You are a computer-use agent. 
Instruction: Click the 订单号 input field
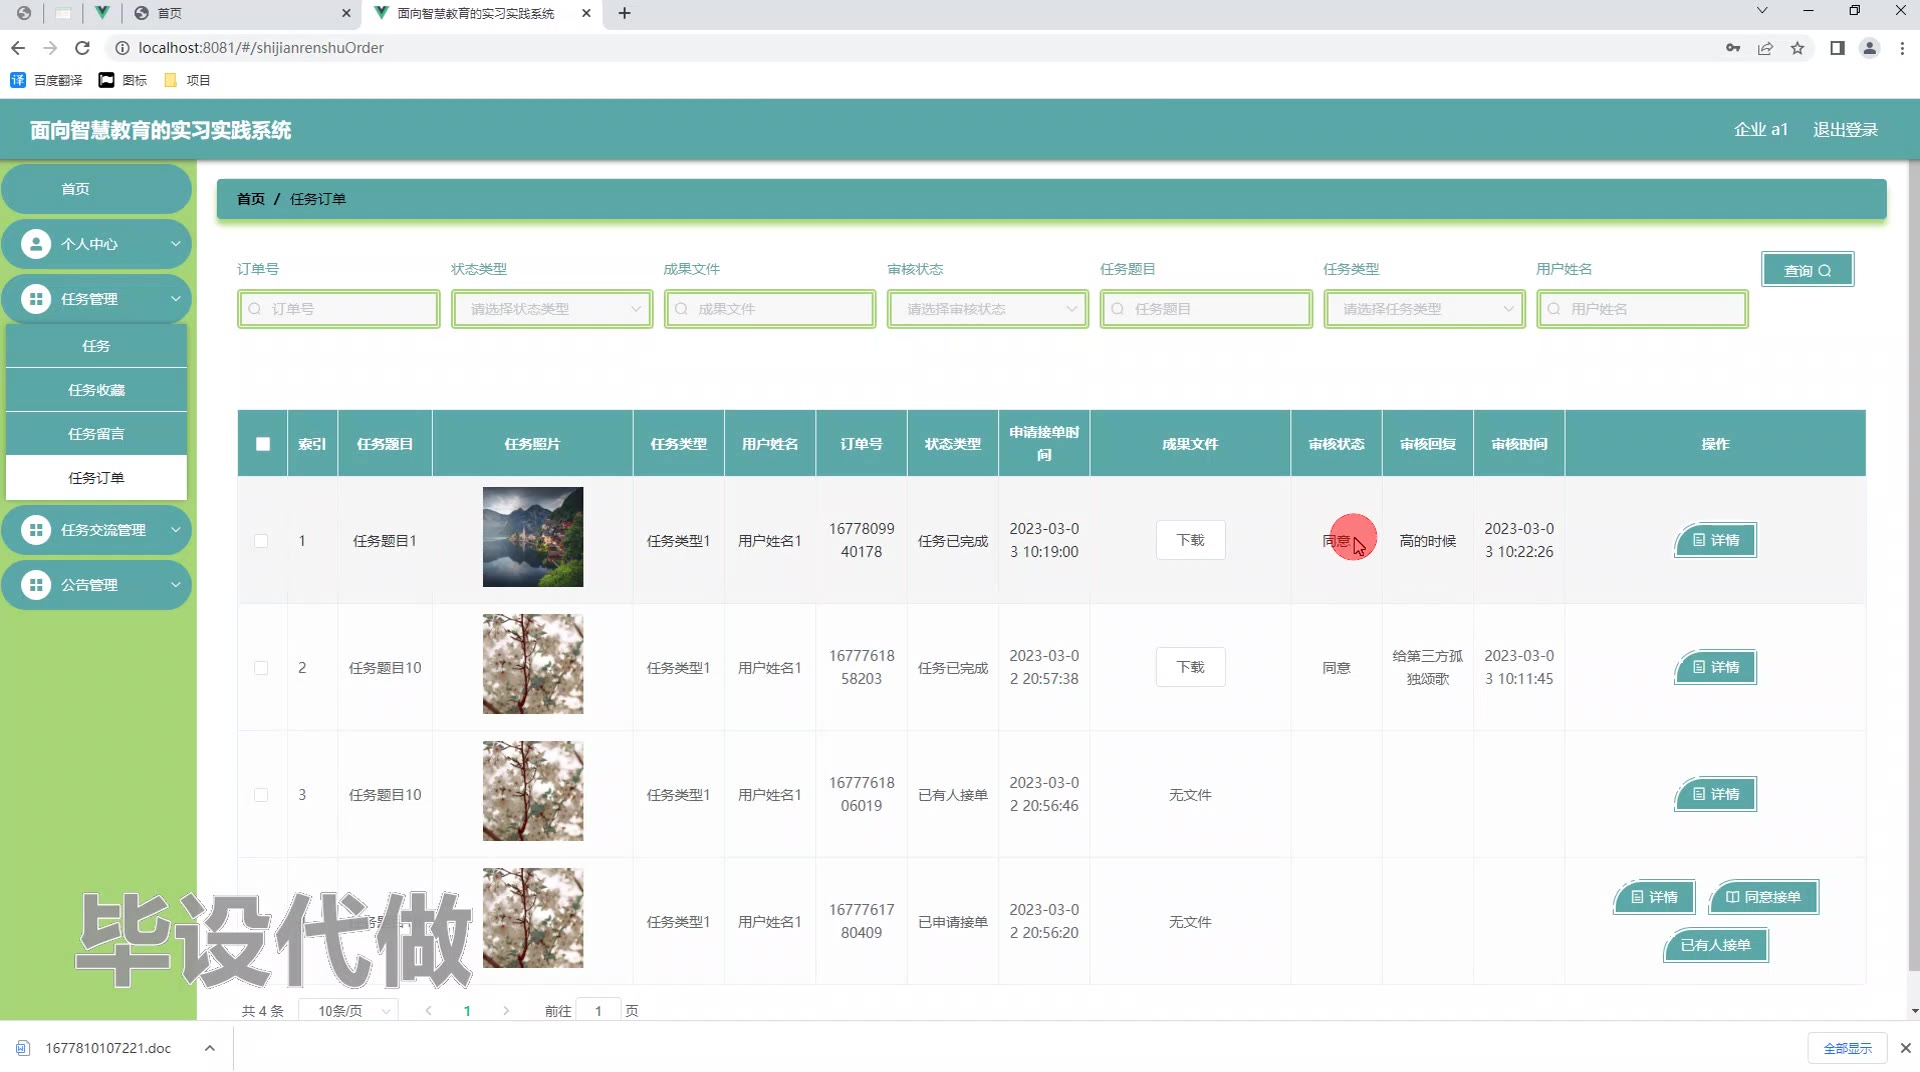339,309
